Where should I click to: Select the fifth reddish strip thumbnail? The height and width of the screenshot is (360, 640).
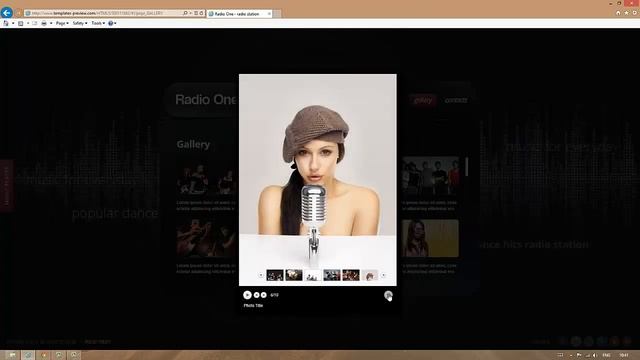(x=351, y=275)
